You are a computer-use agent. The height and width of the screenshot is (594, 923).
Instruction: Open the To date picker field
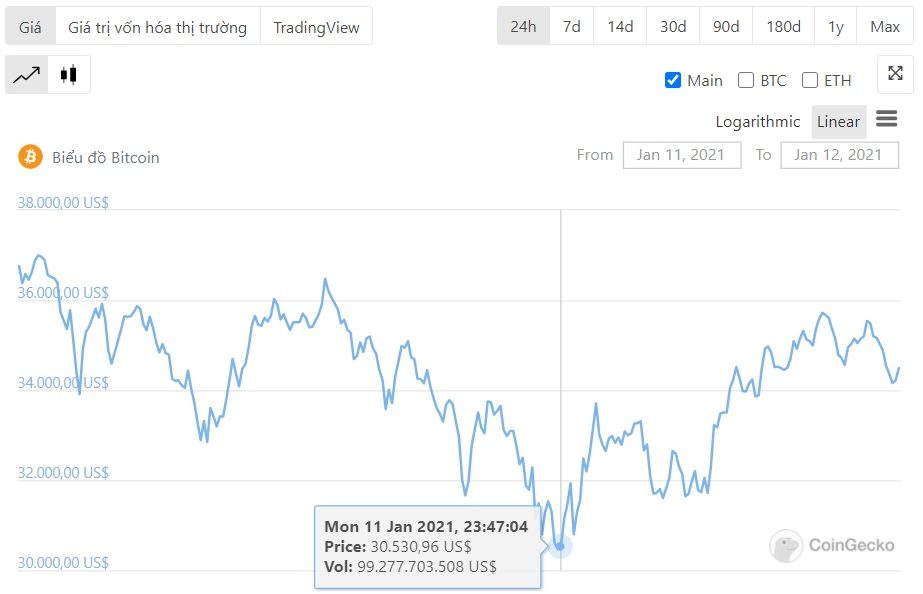pos(839,155)
